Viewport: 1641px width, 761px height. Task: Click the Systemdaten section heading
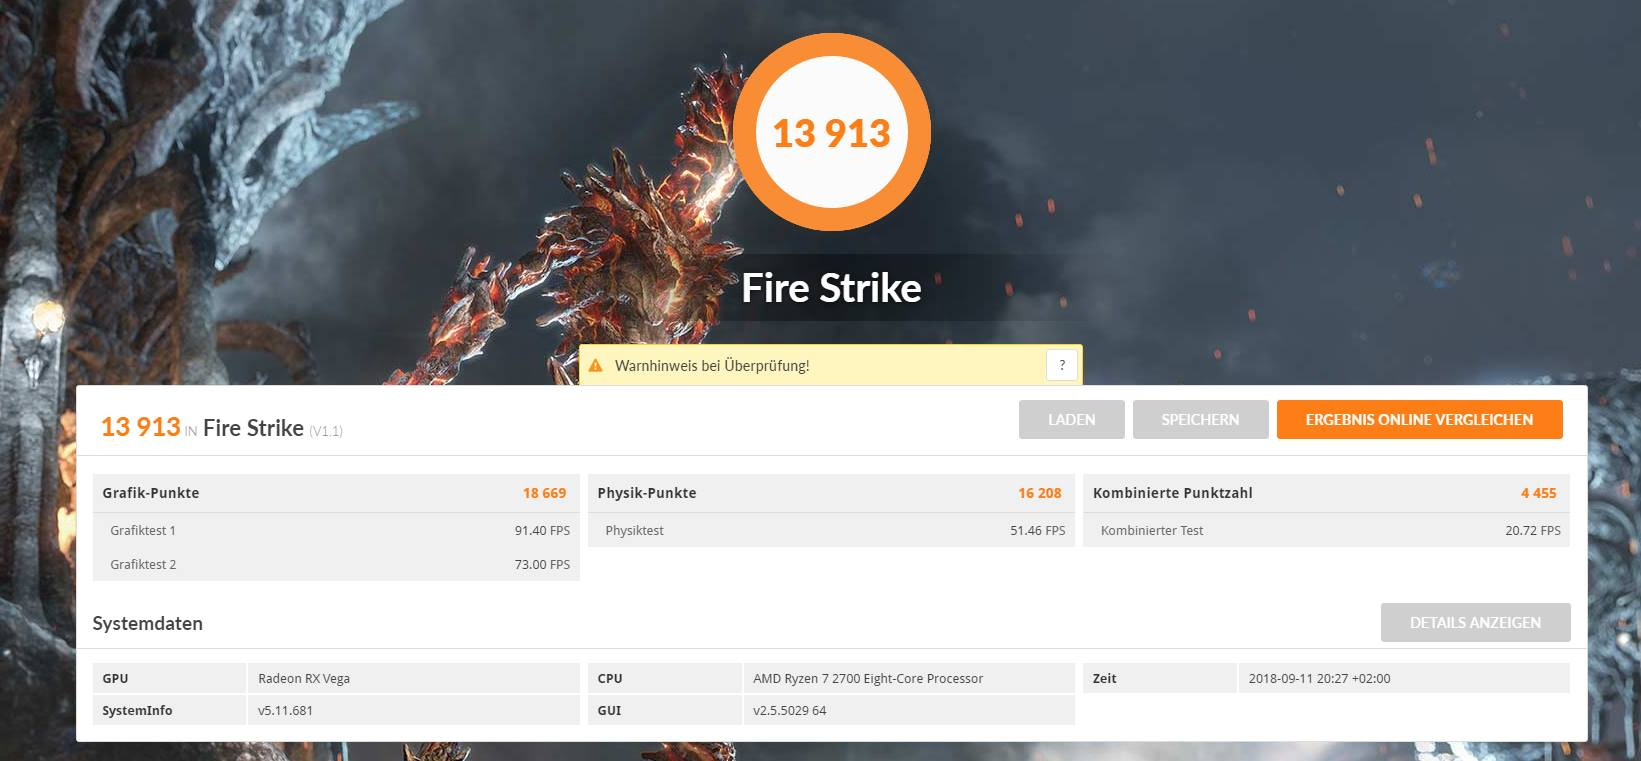click(x=148, y=624)
